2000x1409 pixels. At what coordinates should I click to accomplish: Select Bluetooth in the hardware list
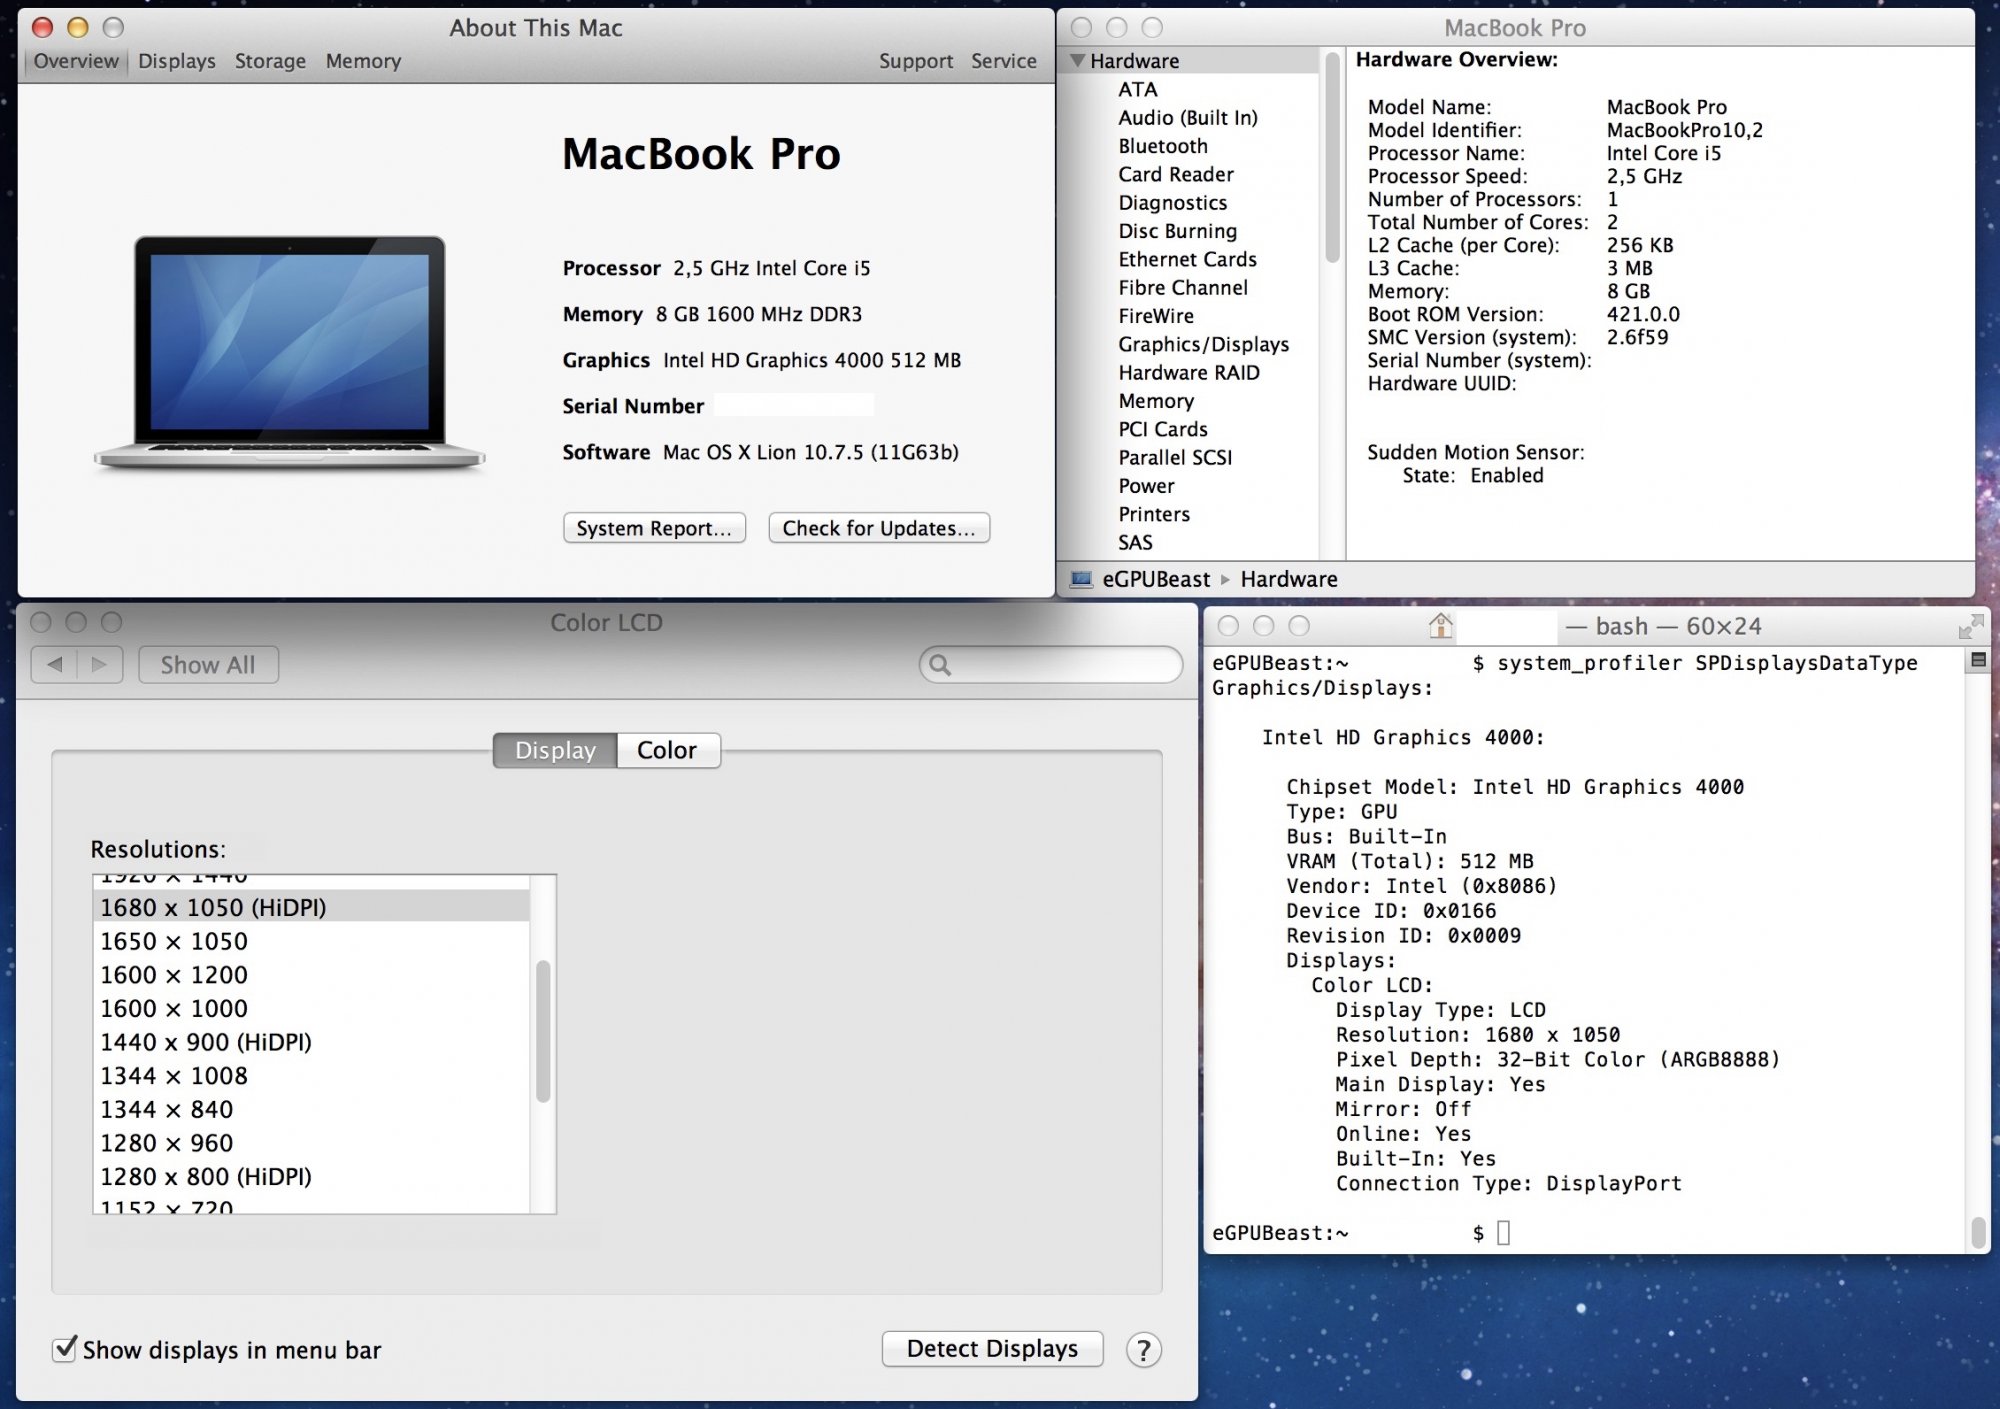pyautogui.click(x=1162, y=146)
